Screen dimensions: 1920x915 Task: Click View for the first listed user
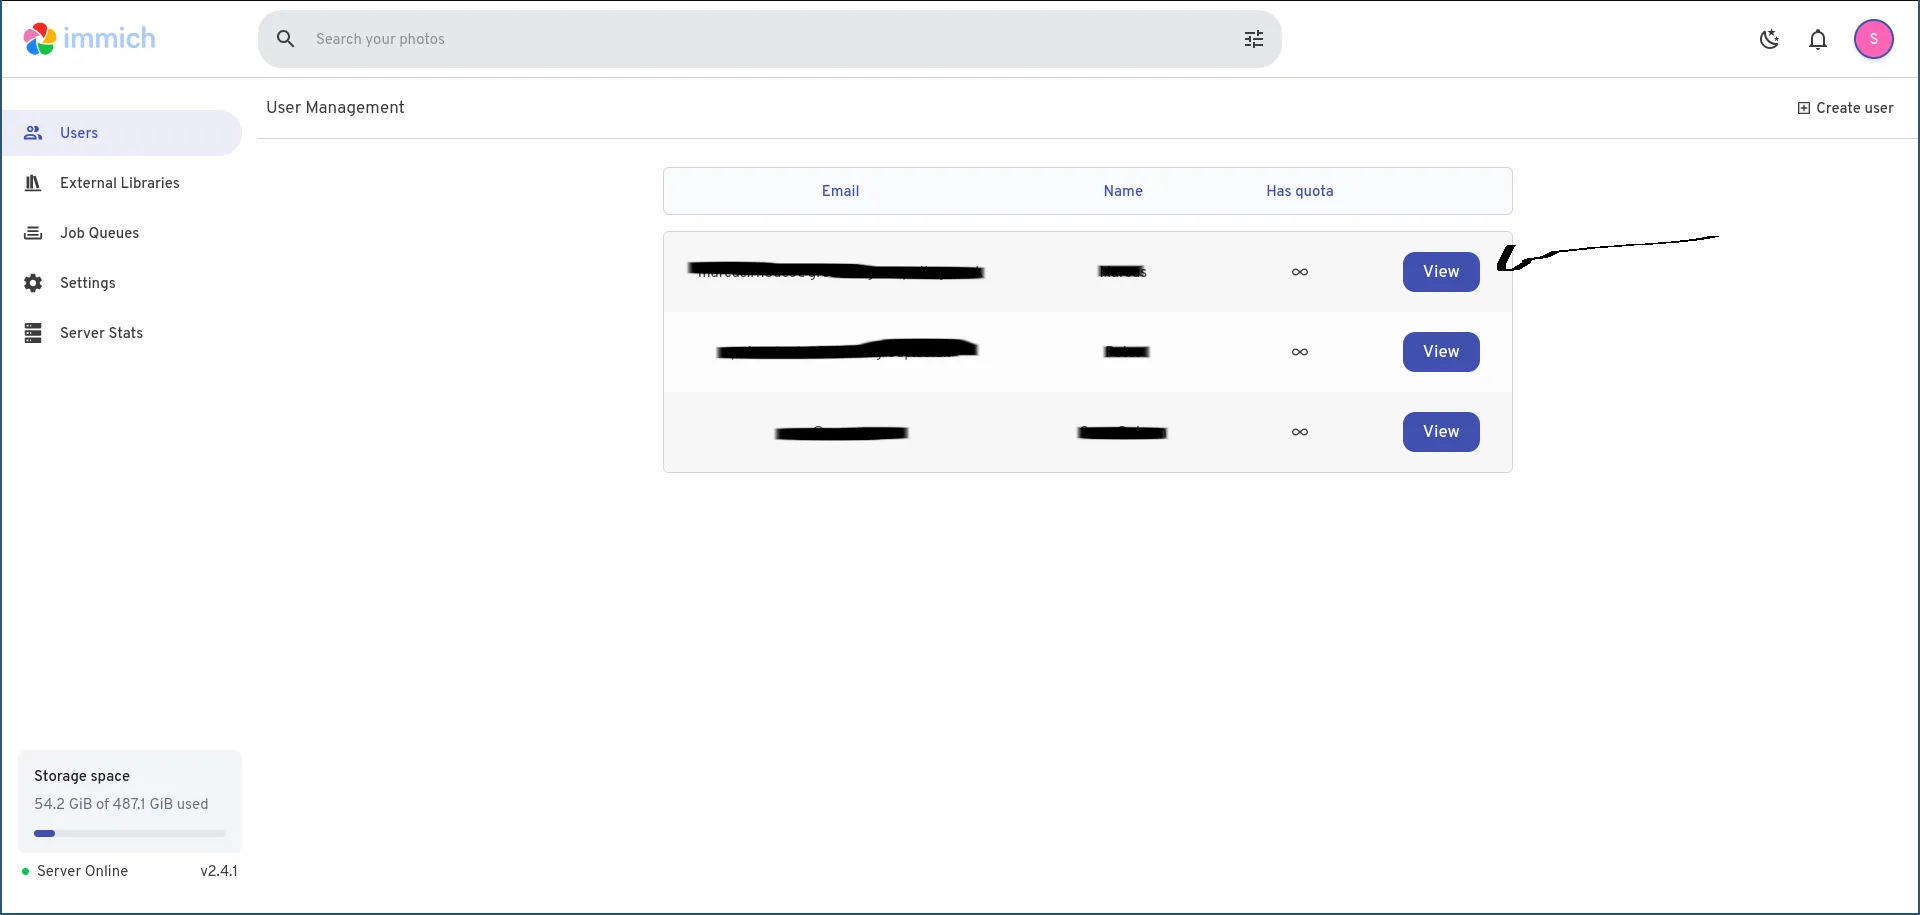point(1441,271)
